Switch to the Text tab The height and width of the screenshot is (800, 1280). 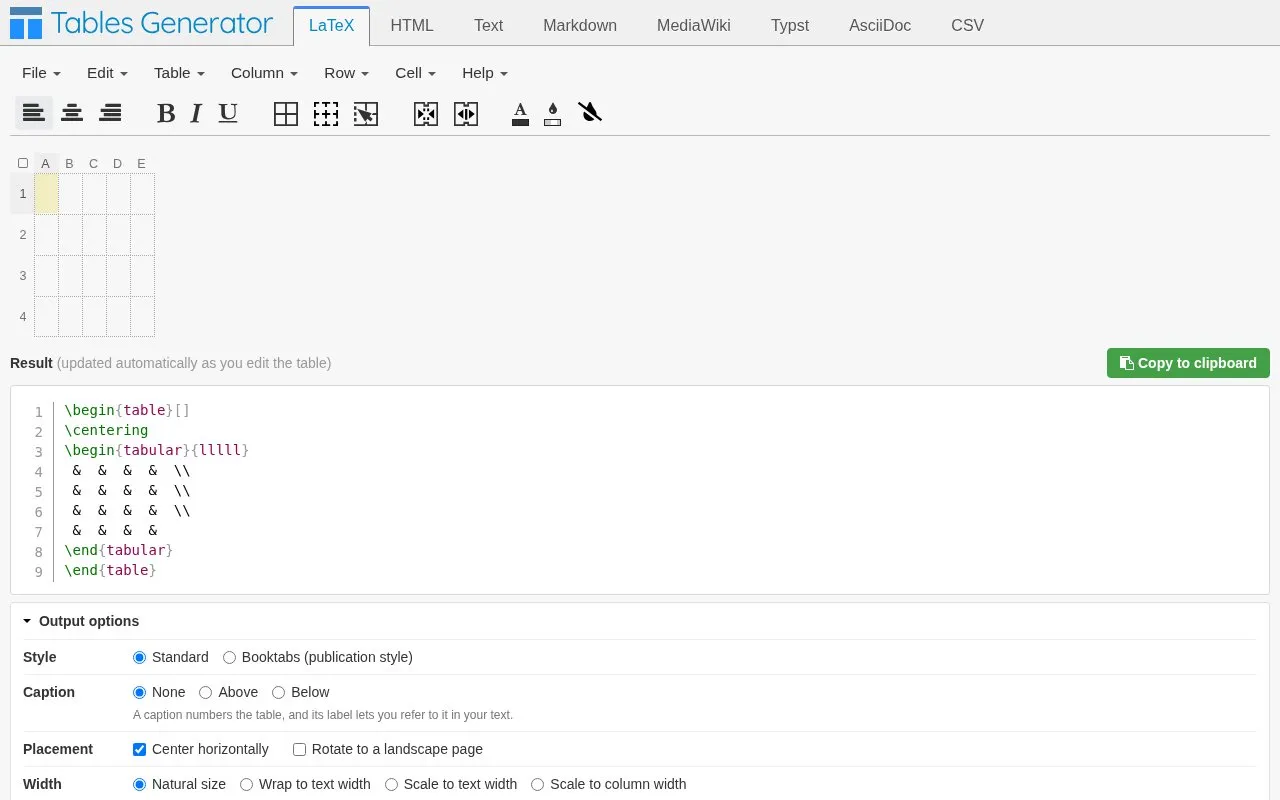click(x=489, y=26)
